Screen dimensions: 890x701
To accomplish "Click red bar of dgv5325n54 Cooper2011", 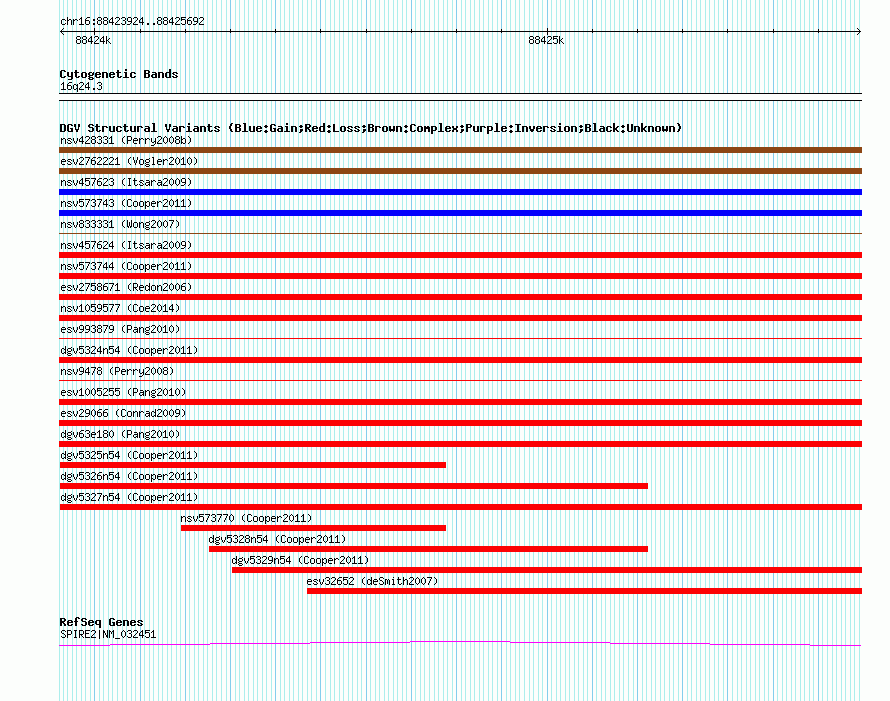I will [253, 465].
